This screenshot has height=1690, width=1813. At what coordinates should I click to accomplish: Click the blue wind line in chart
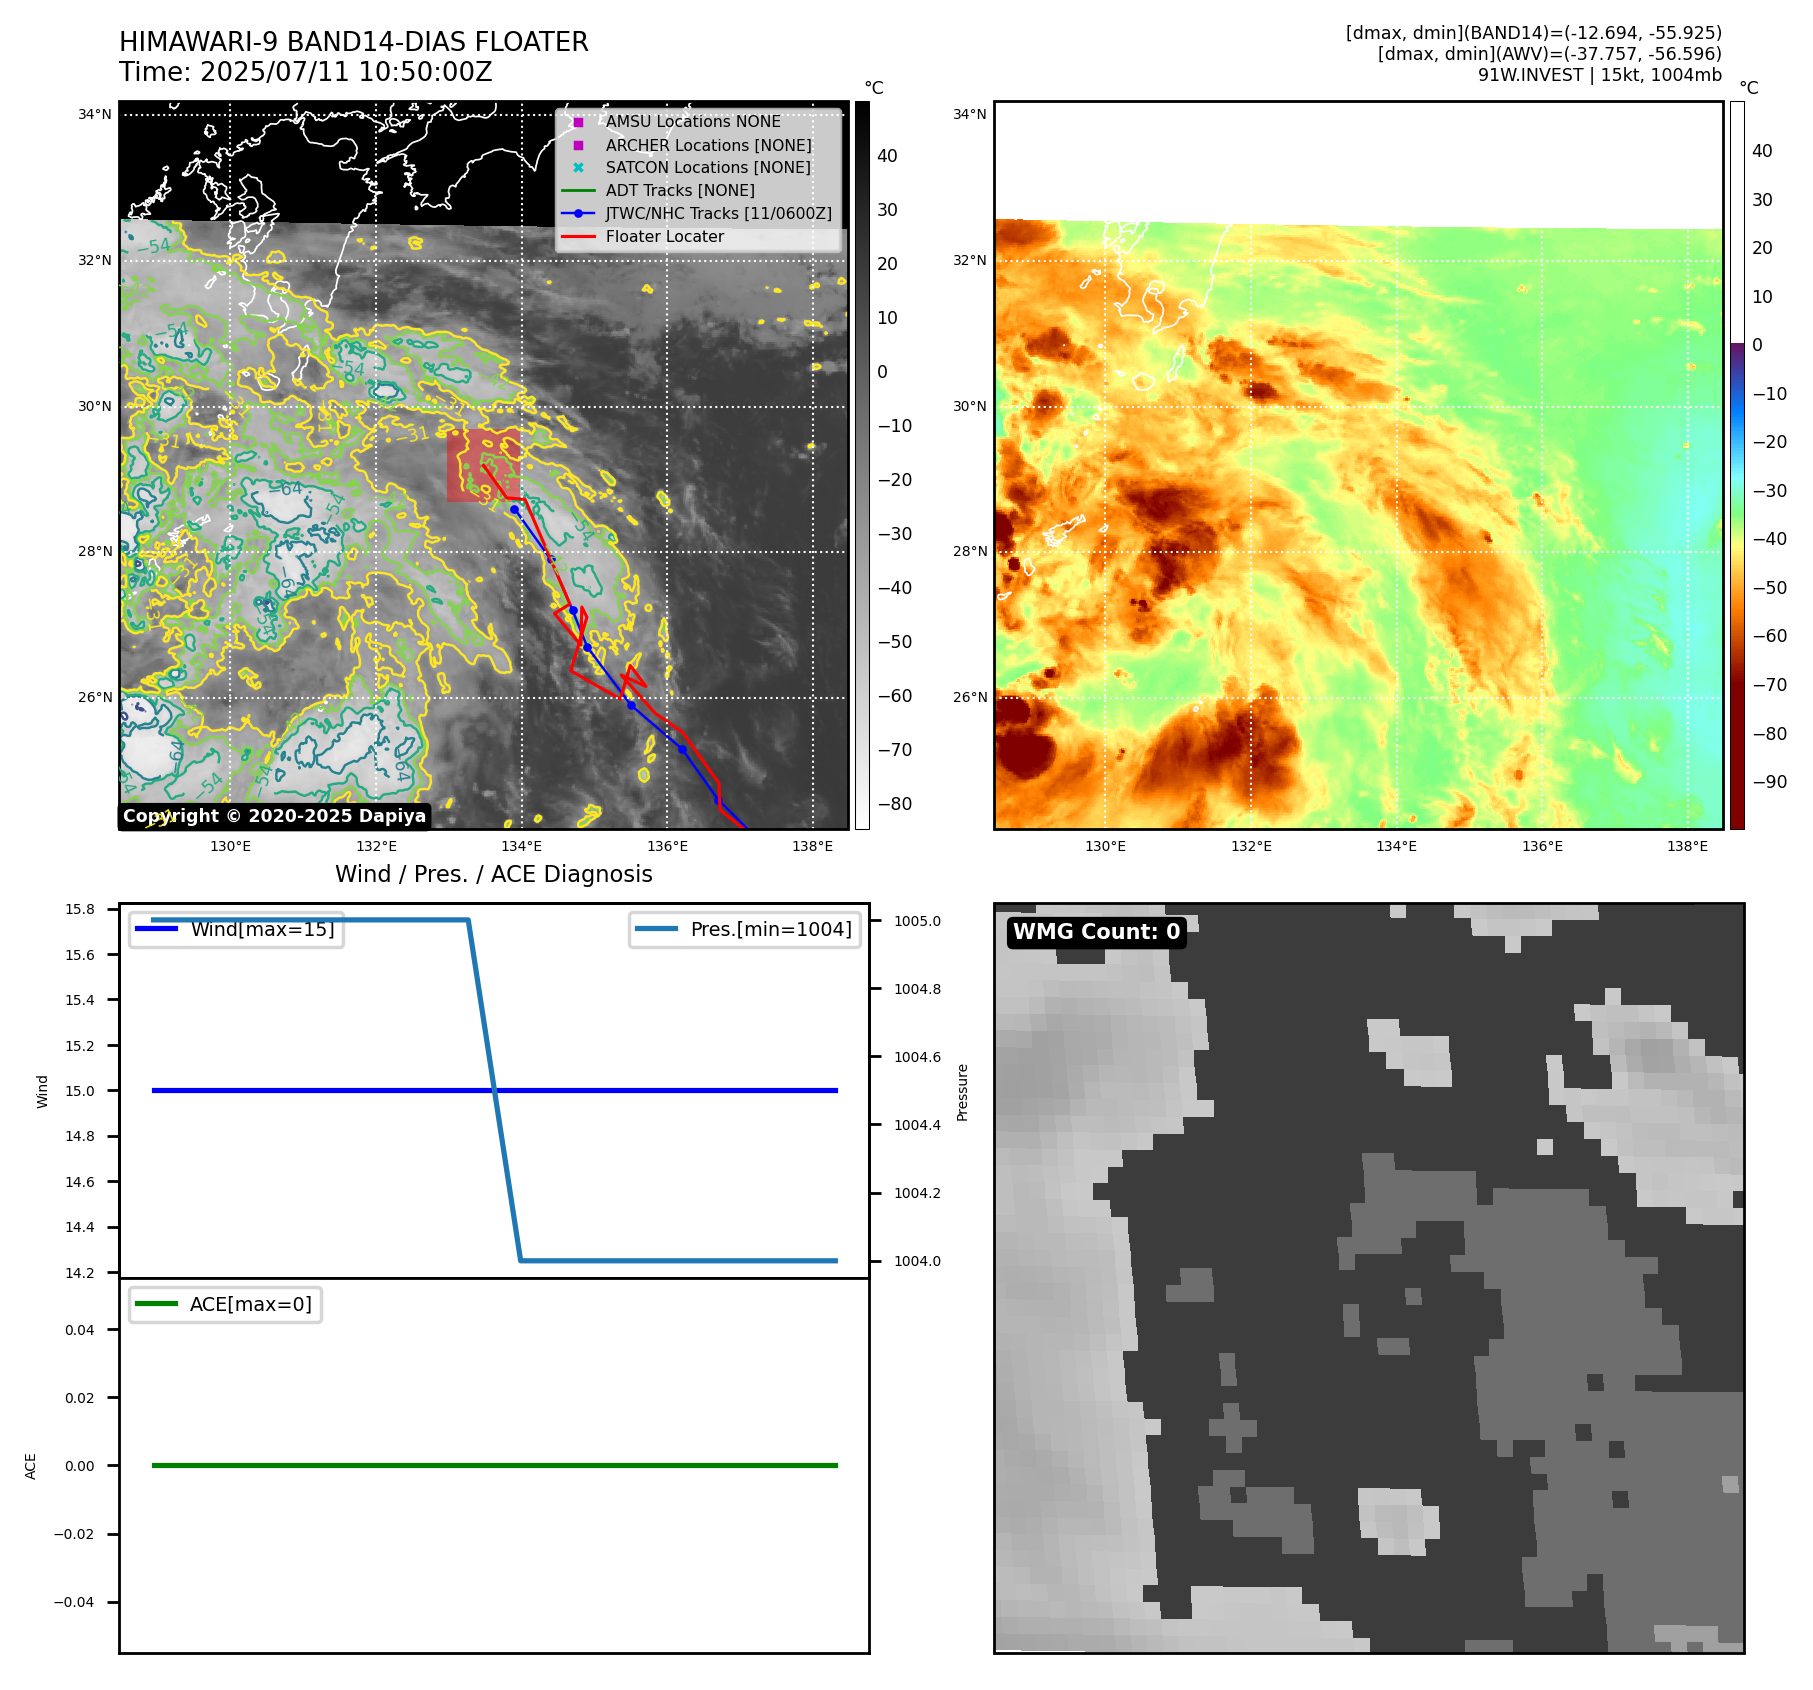click(495, 1090)
